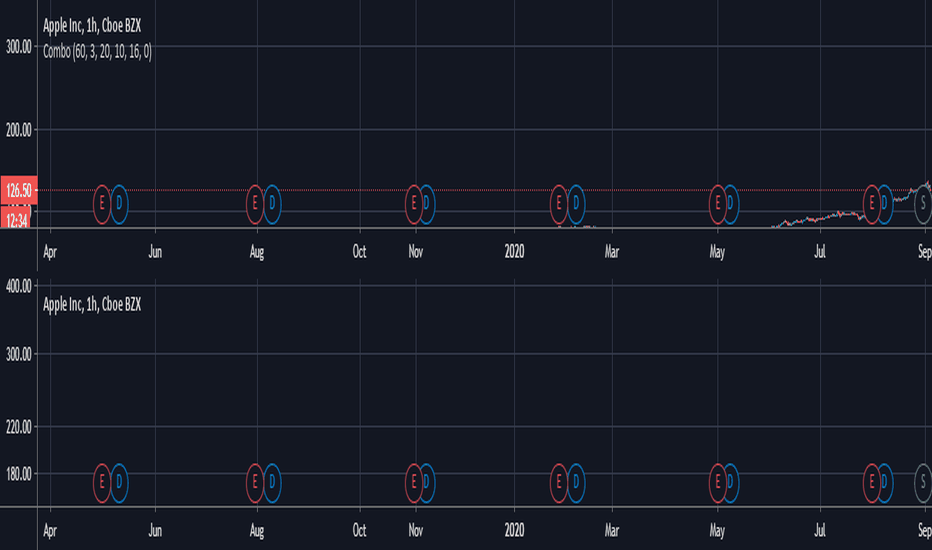Click top chart E marker between Jul and Sep
This screenshot has height=550, width=932.
tap(871, 204)
